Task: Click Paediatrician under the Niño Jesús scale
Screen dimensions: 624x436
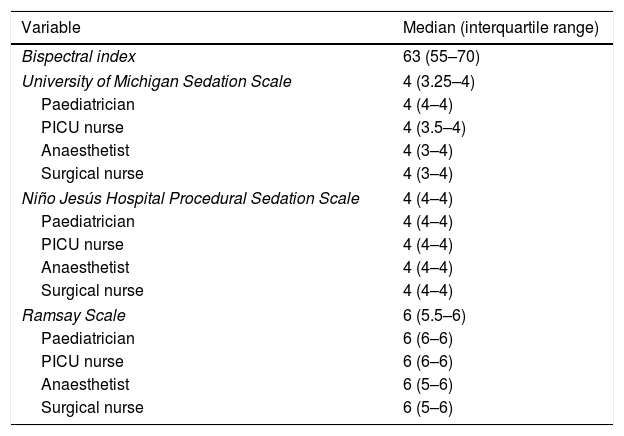Action: [88, 221]
